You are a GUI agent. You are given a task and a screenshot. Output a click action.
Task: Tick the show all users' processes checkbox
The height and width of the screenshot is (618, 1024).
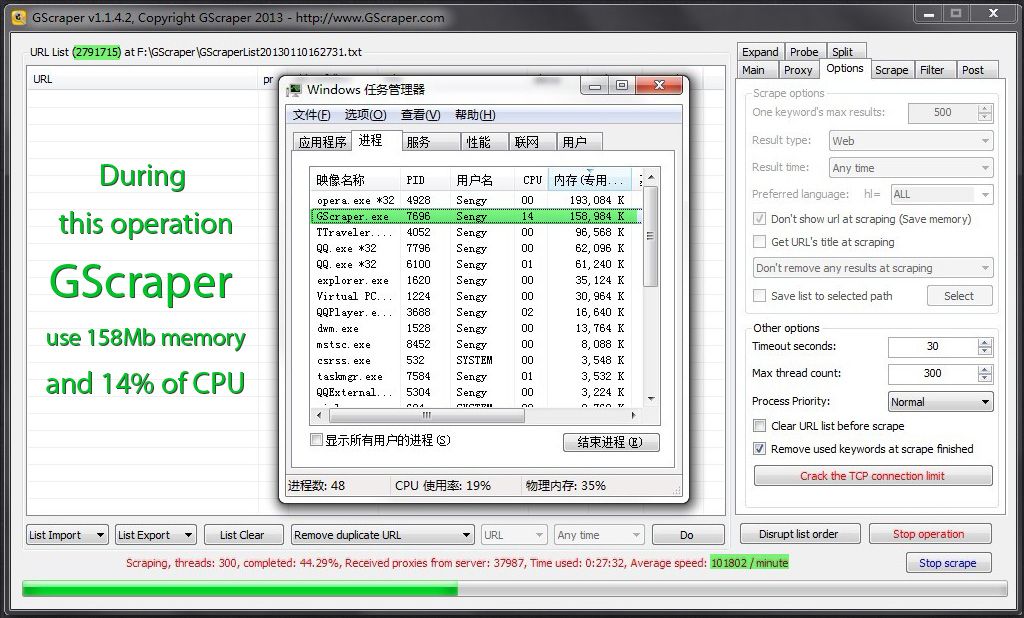point(317,440)
